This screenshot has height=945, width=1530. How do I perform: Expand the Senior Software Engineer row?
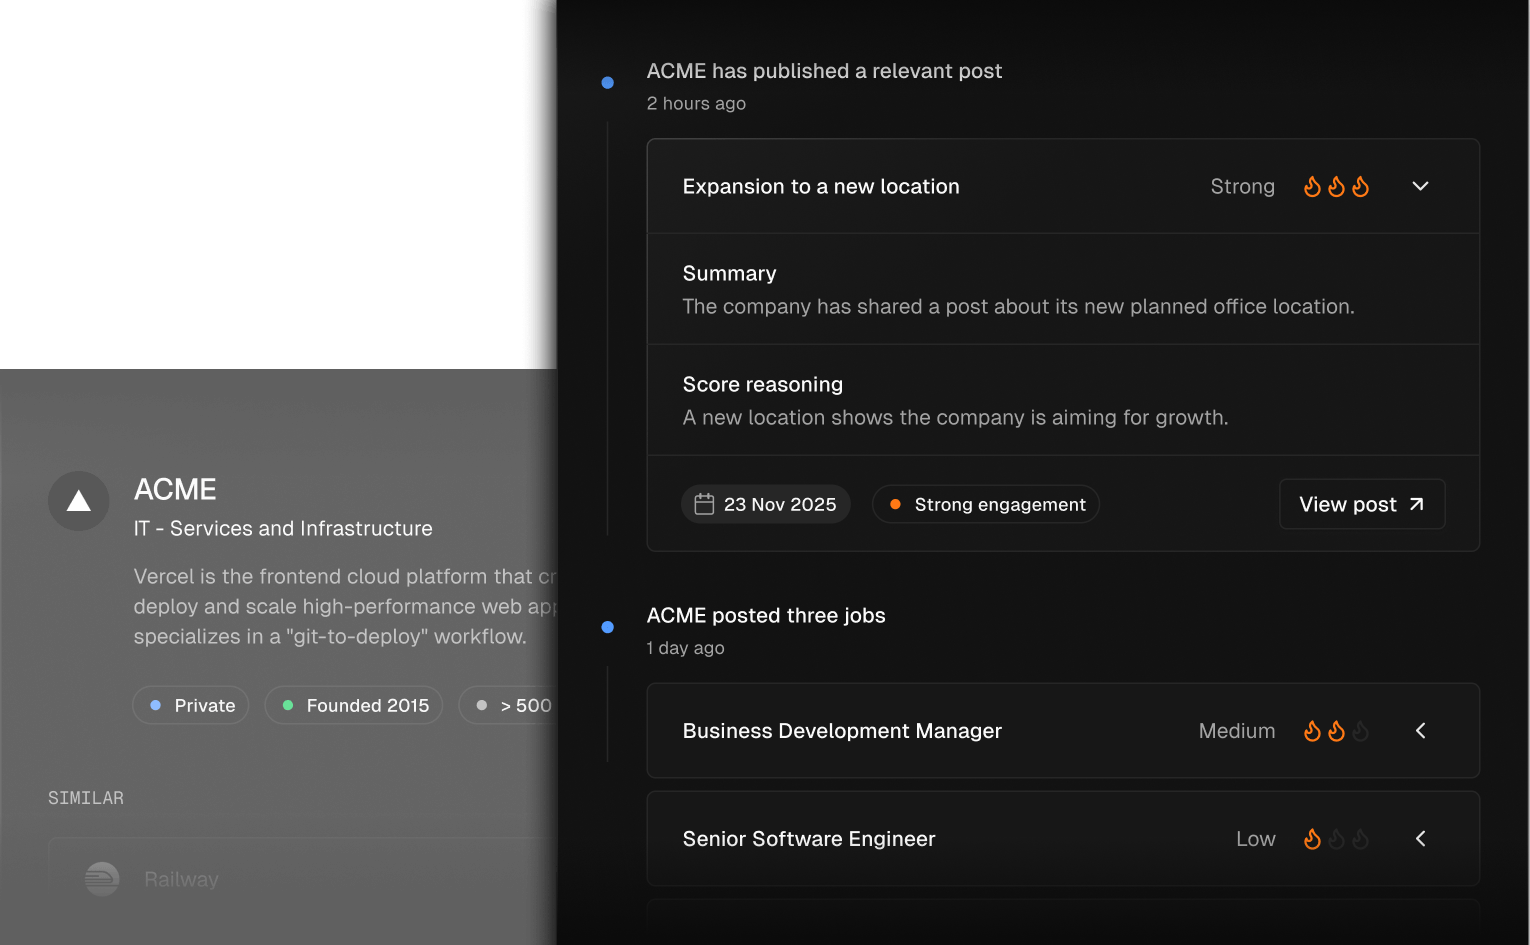pos(1420,839)
